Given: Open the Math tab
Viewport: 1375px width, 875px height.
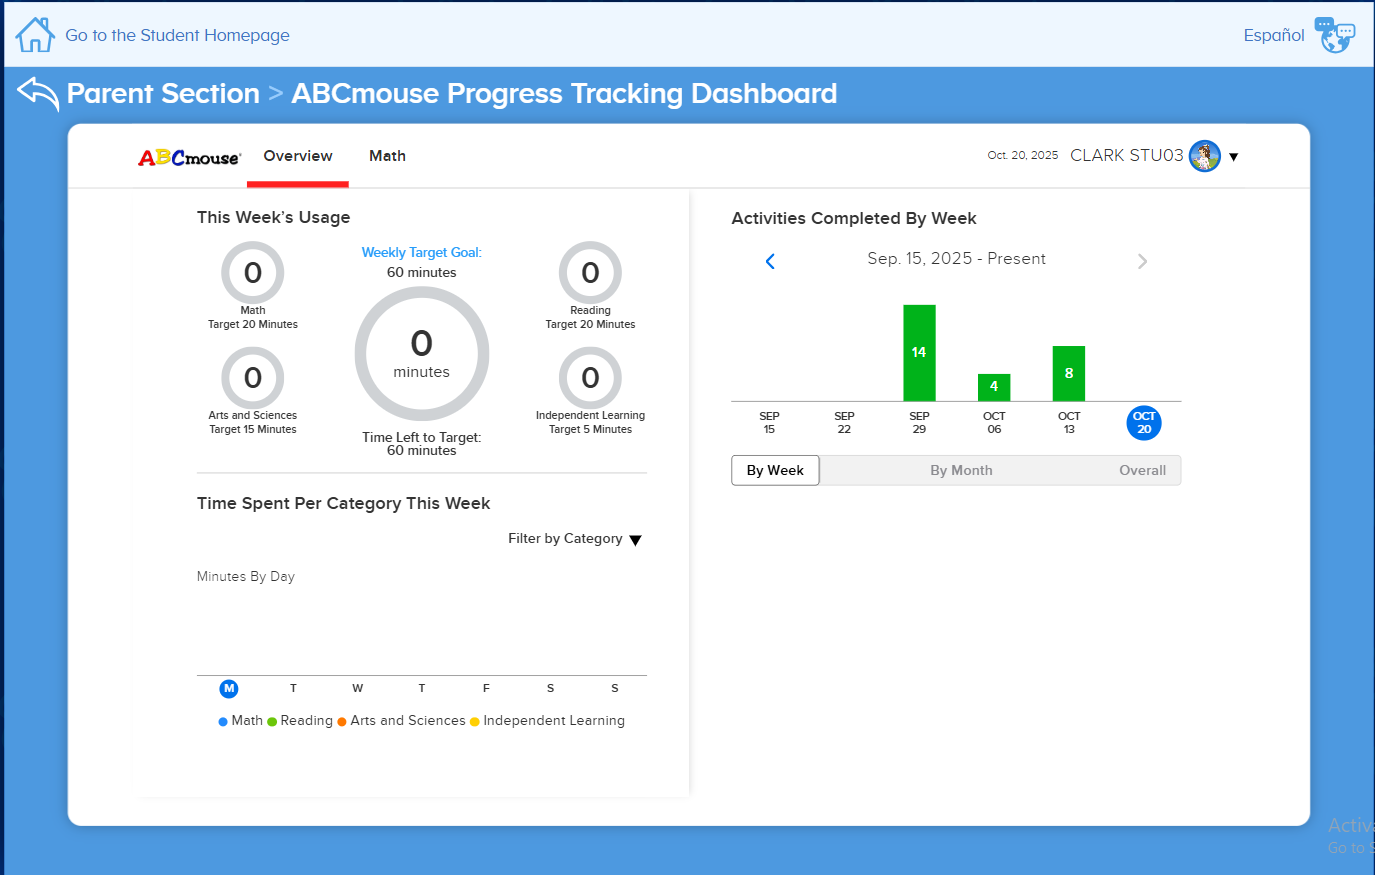Looking at the screenshot, I should point(387,156).
